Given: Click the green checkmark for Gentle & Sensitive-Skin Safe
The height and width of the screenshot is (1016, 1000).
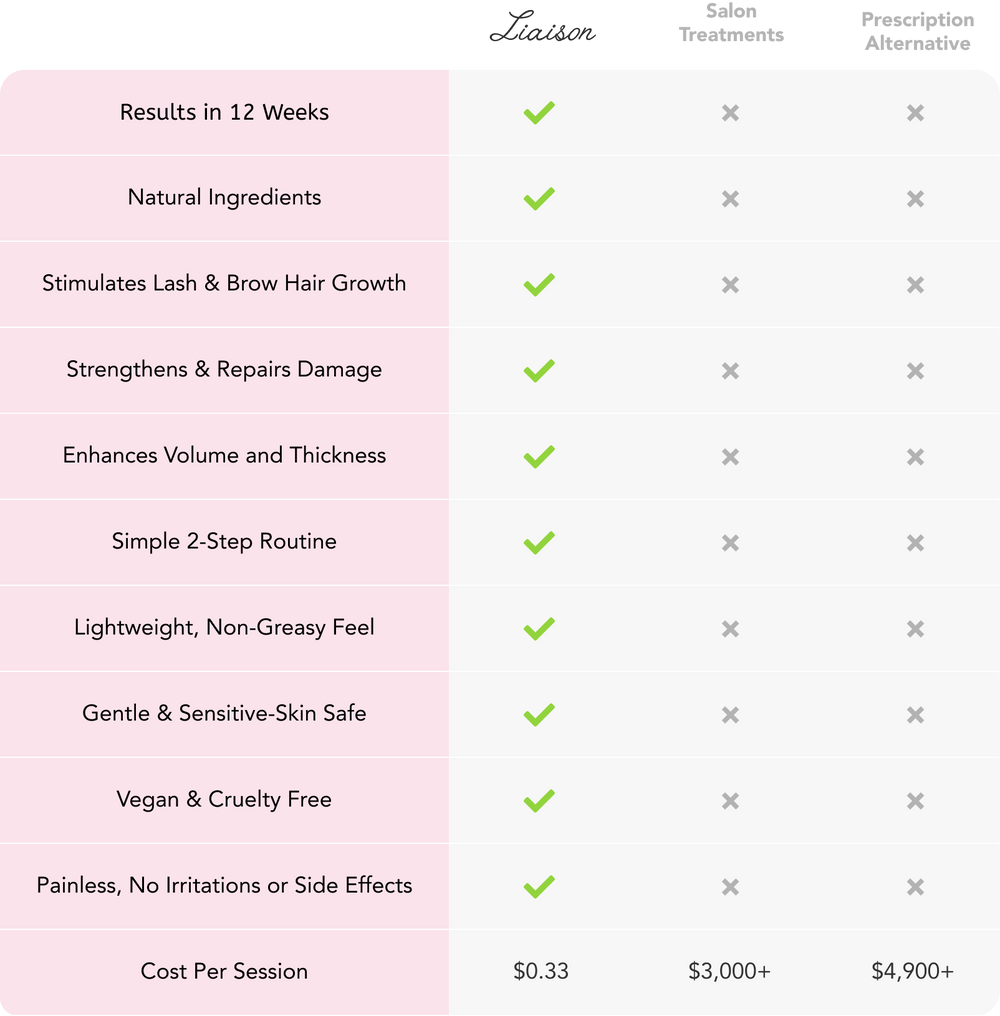Looking at the screenshot, I should pyautogui.click(x=538, y=715).
